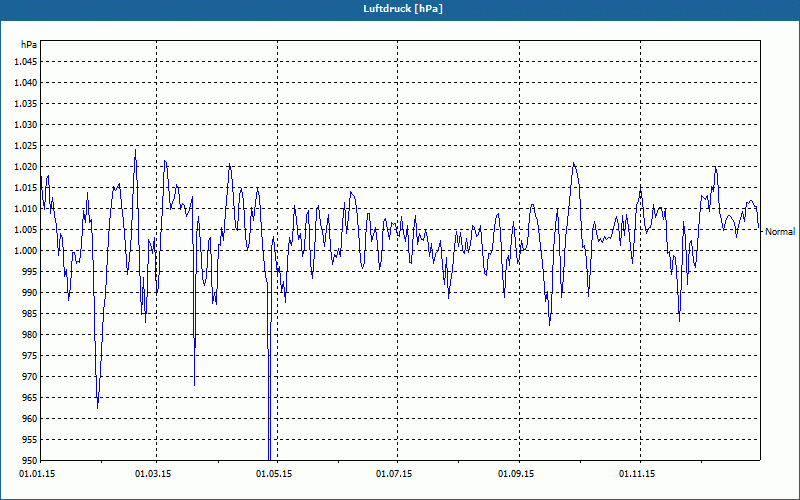Click the 995 y-axis value
This screenshot has height=500, width=800.
(30, 271)
